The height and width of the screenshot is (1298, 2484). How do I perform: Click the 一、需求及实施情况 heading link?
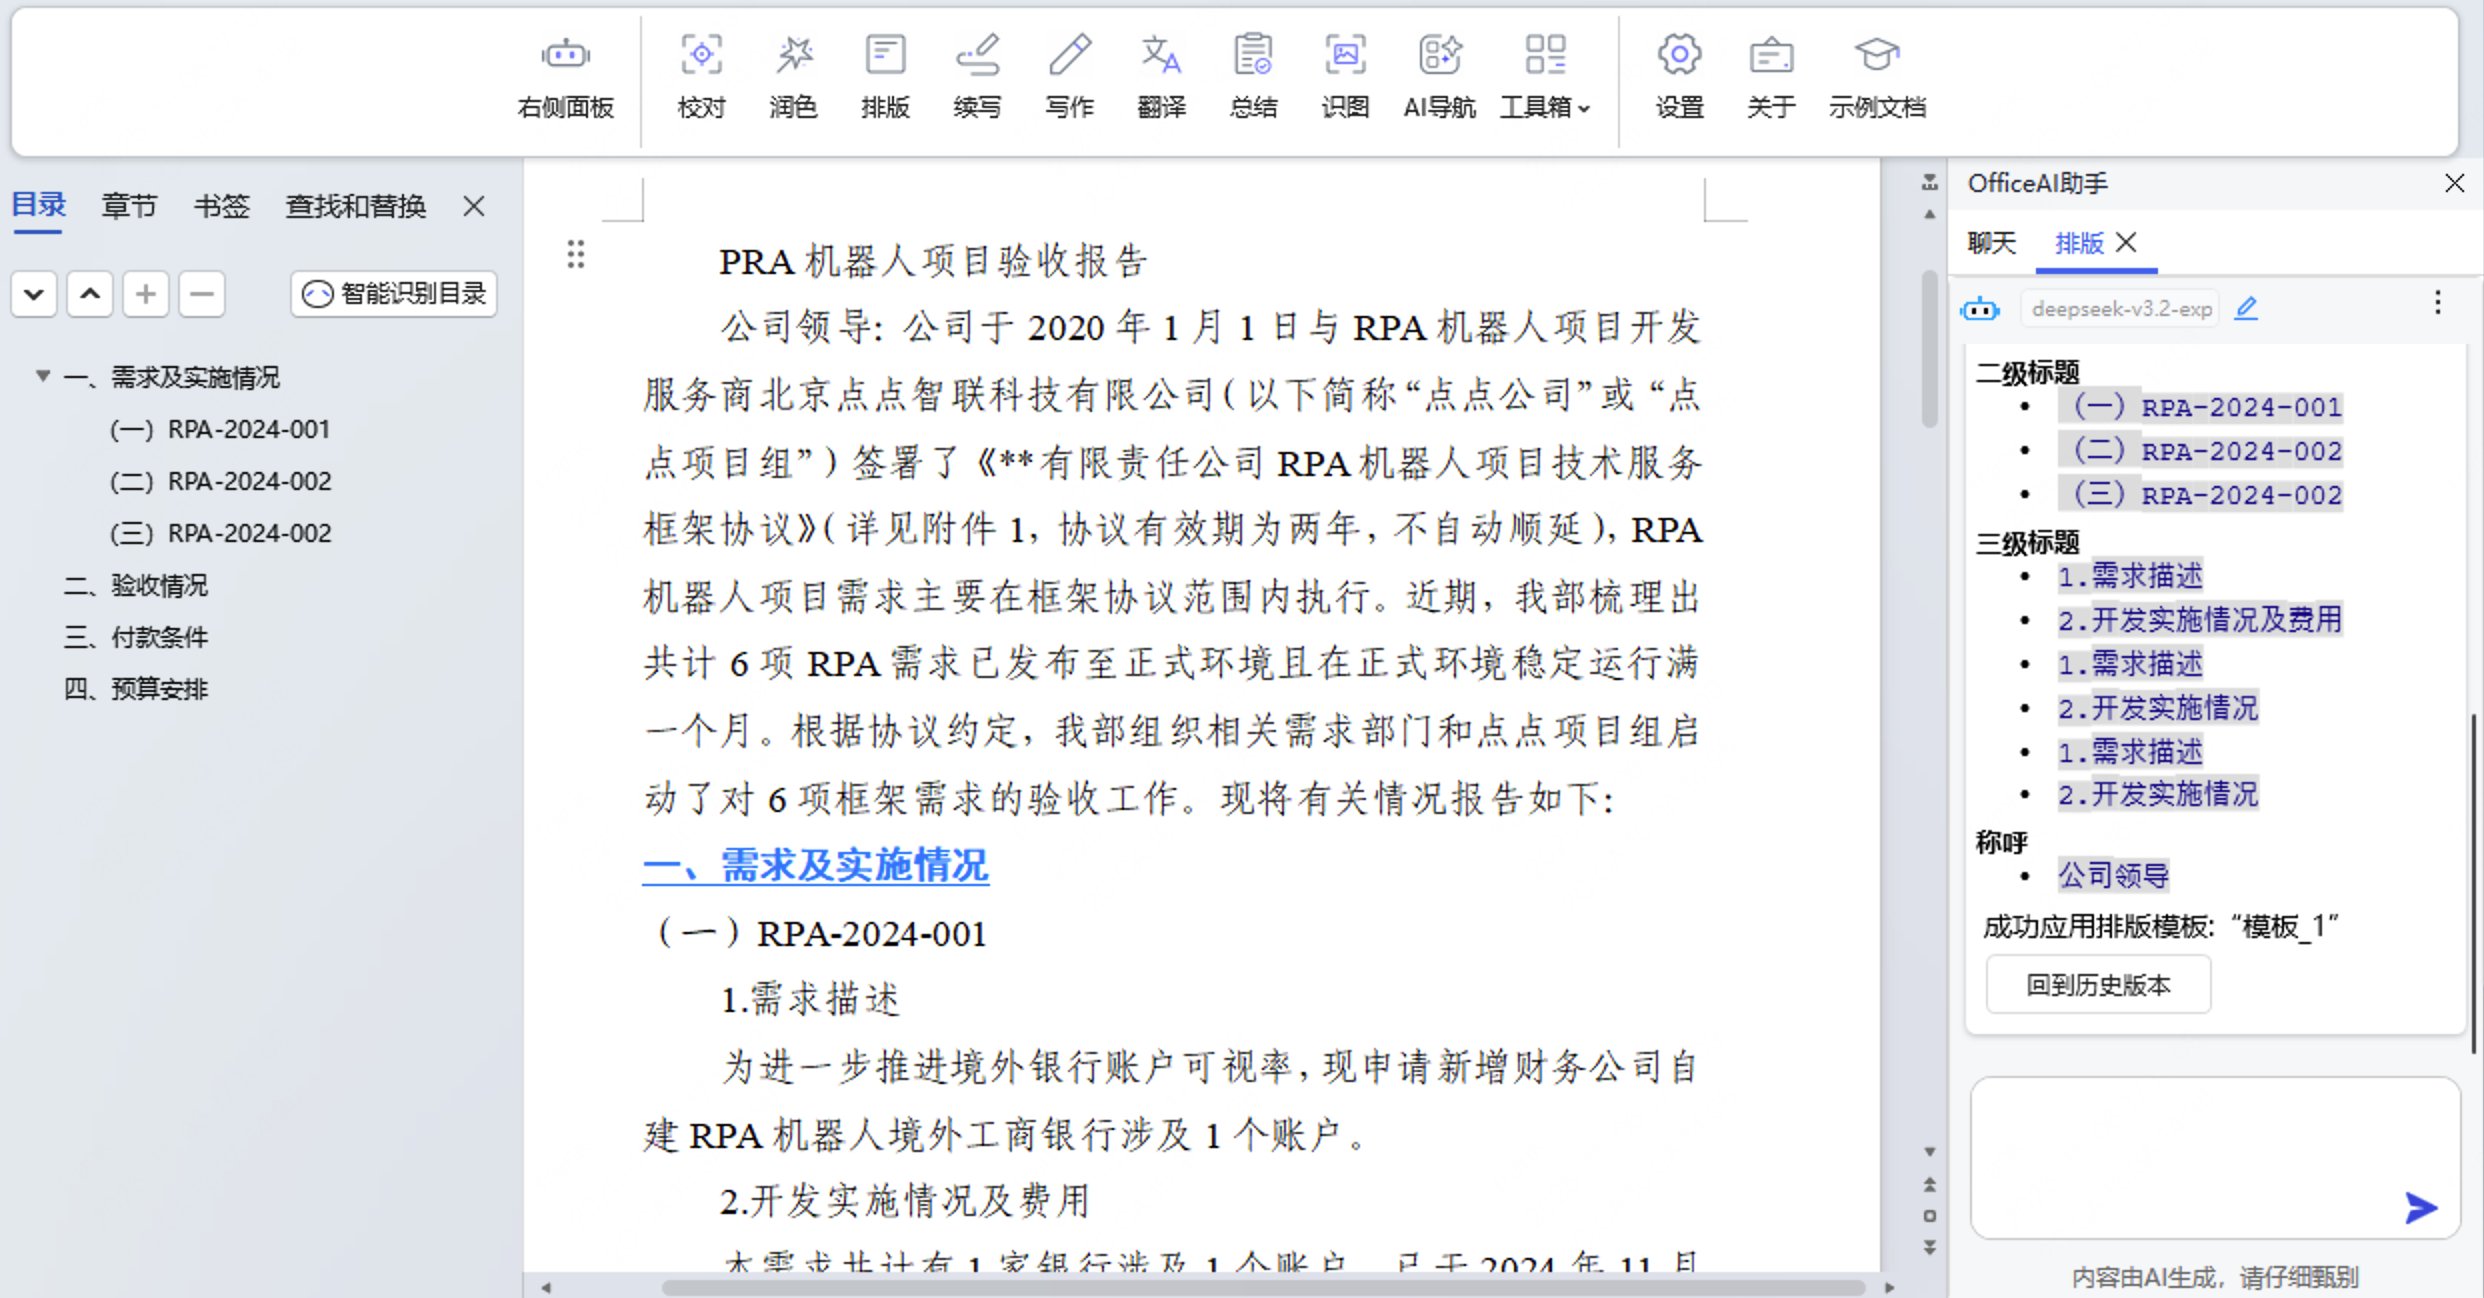tap(815, 865)
